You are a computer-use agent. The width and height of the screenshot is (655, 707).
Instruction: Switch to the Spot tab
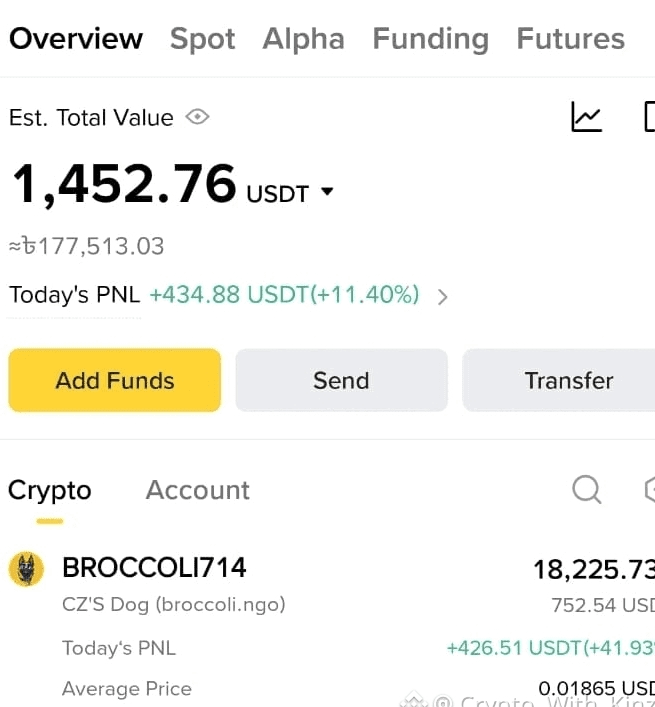coord(202,39)
